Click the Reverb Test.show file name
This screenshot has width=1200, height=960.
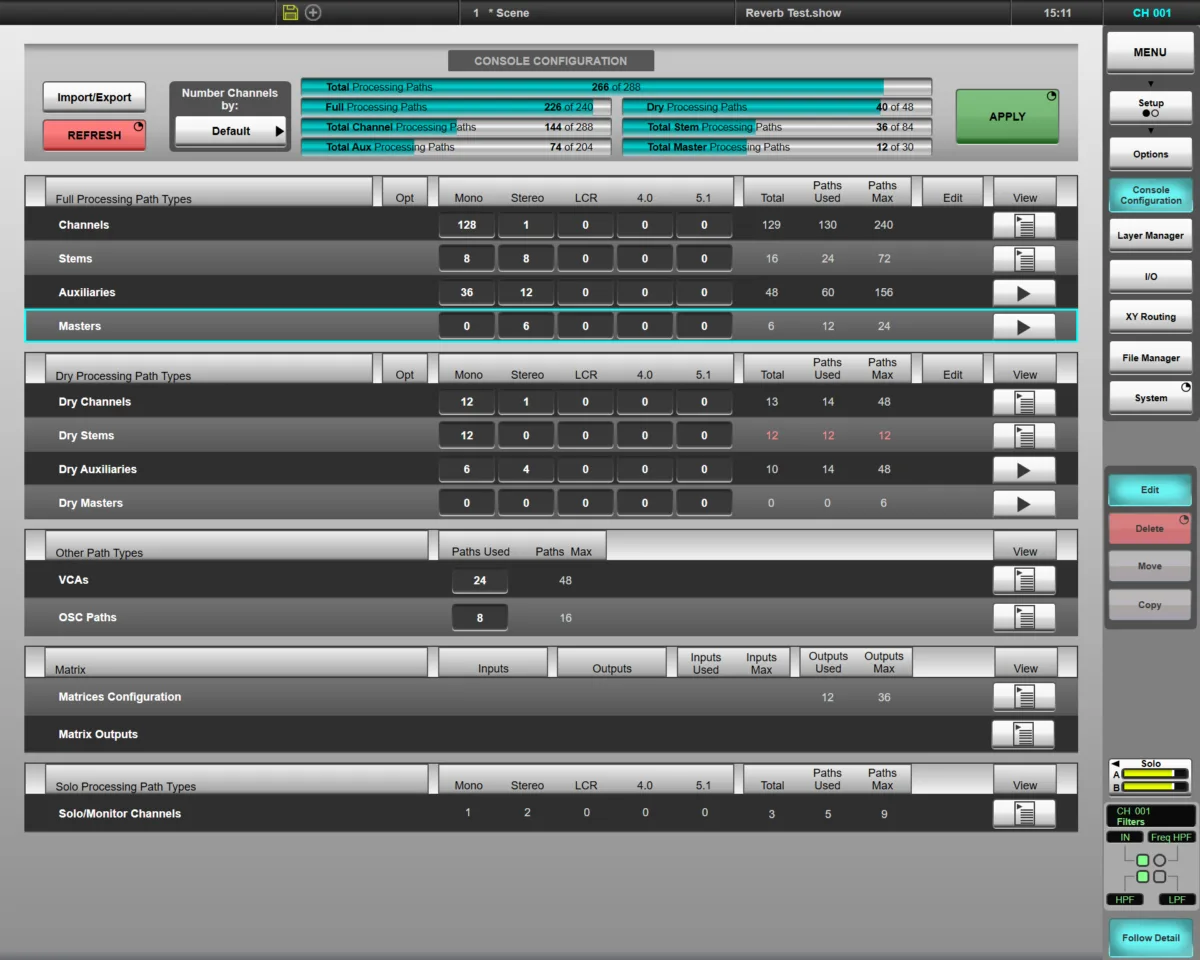pyautogui.click(x=793, y=13)
